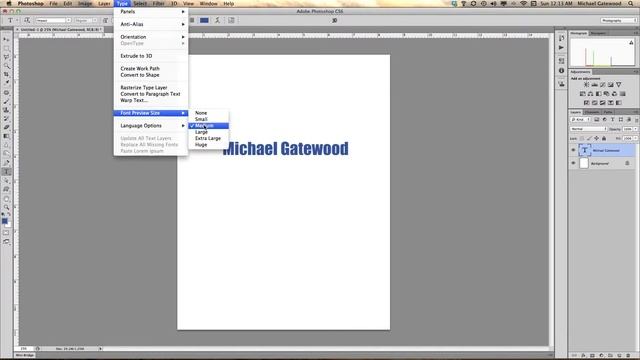Image resolution: width=640 pixels, height=360 pixels.
Task: Hide the Michael Gatewood text layer
Action: tap(573, 150)
